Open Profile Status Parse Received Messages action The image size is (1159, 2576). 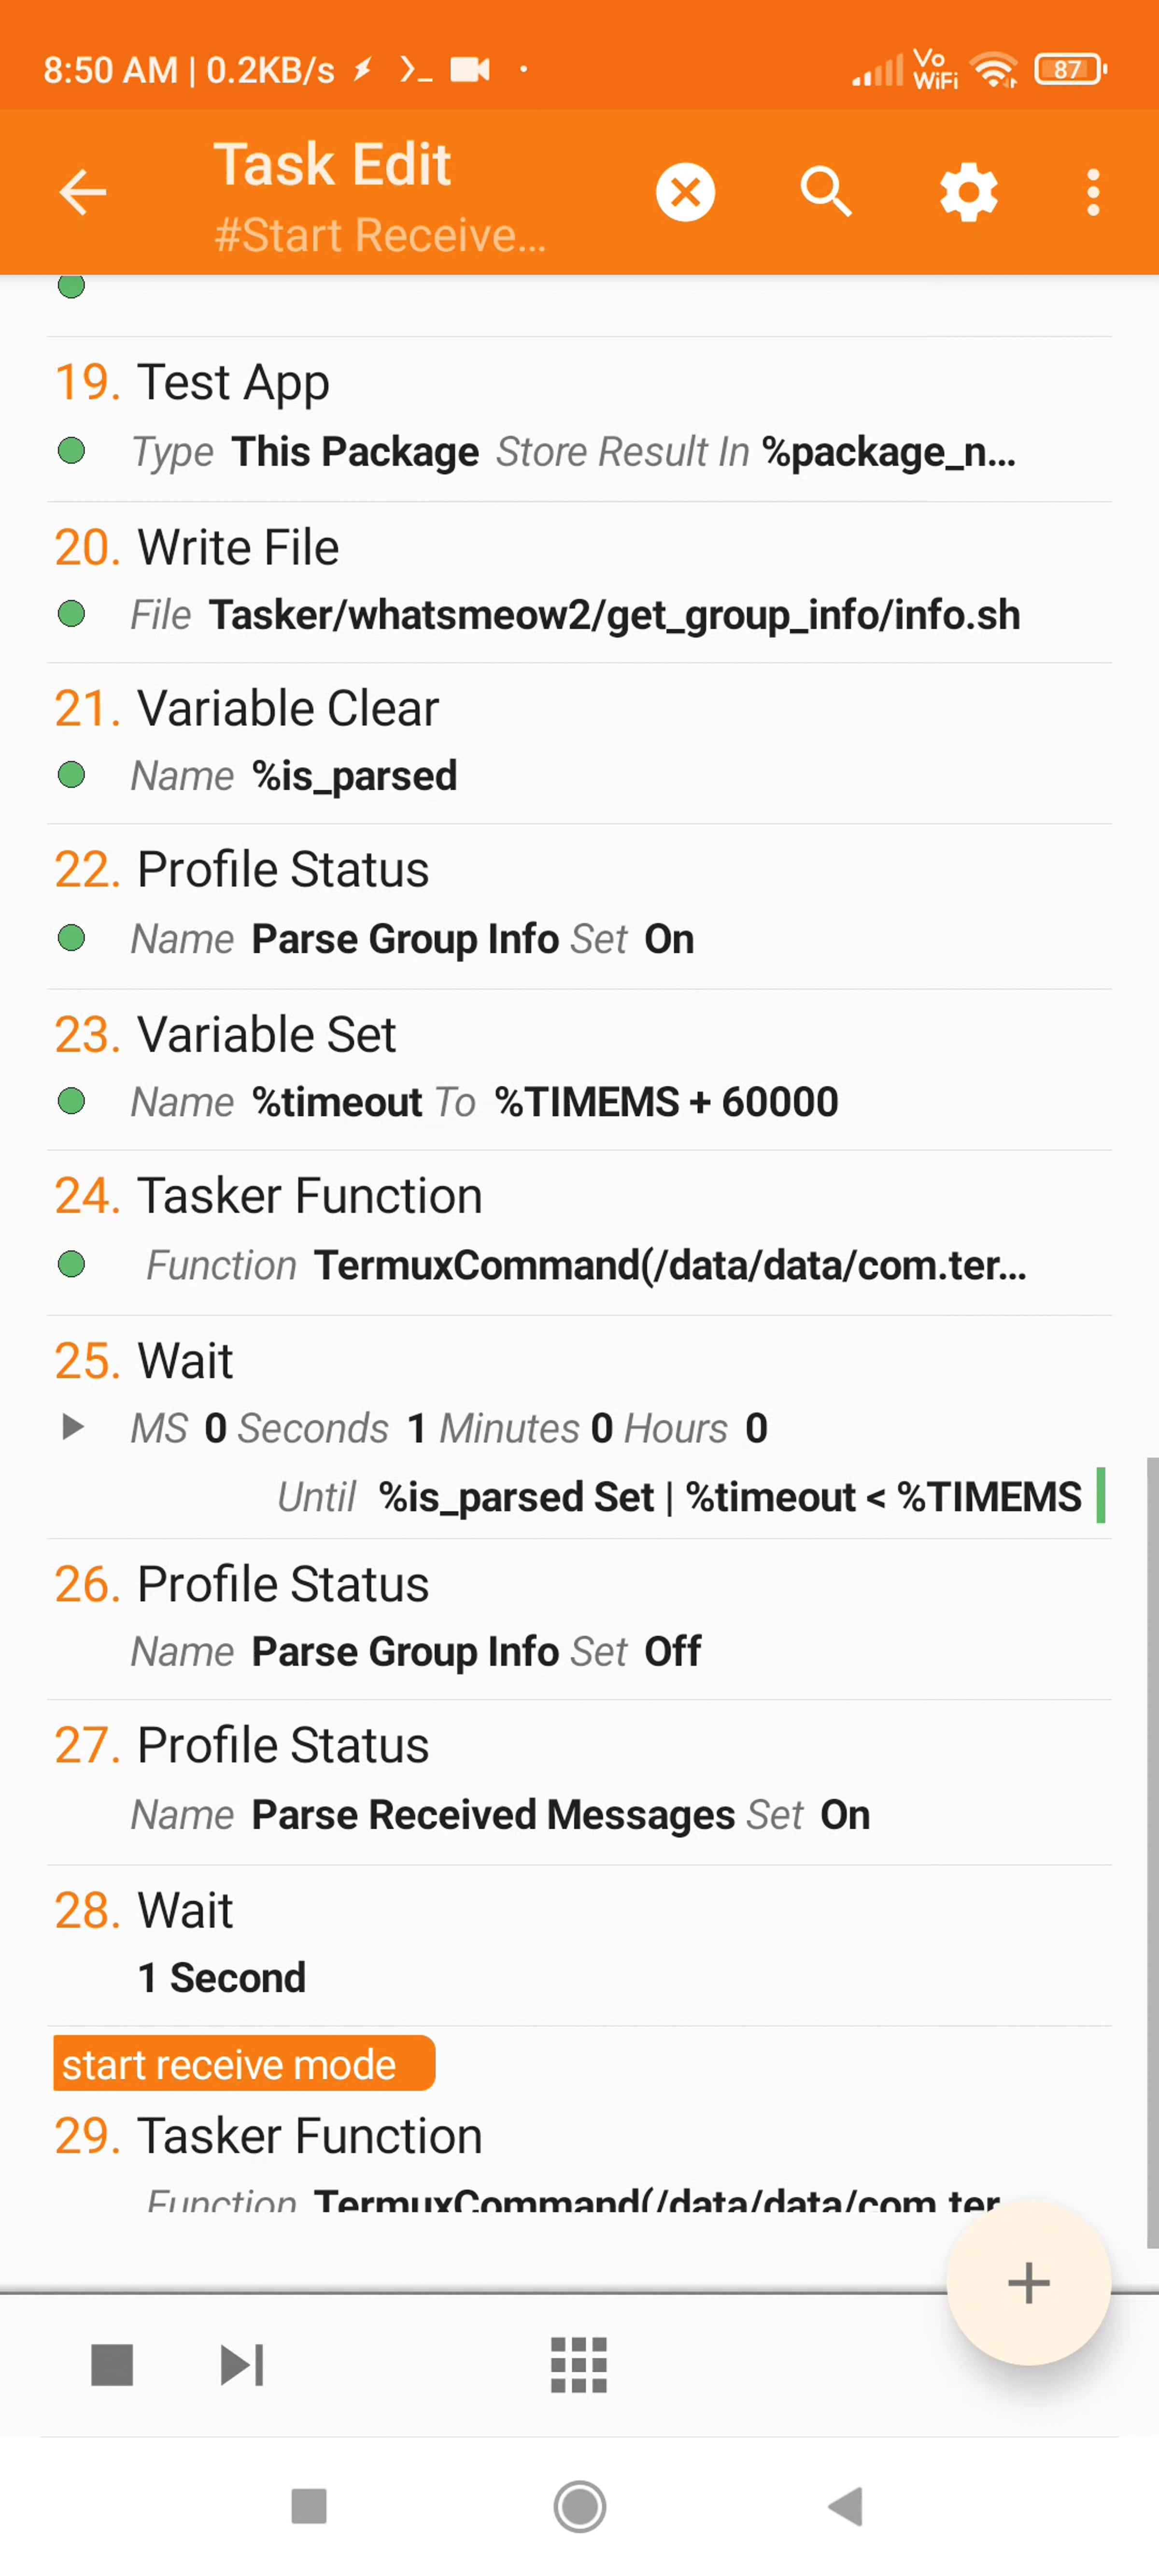tap(579, 1782)
